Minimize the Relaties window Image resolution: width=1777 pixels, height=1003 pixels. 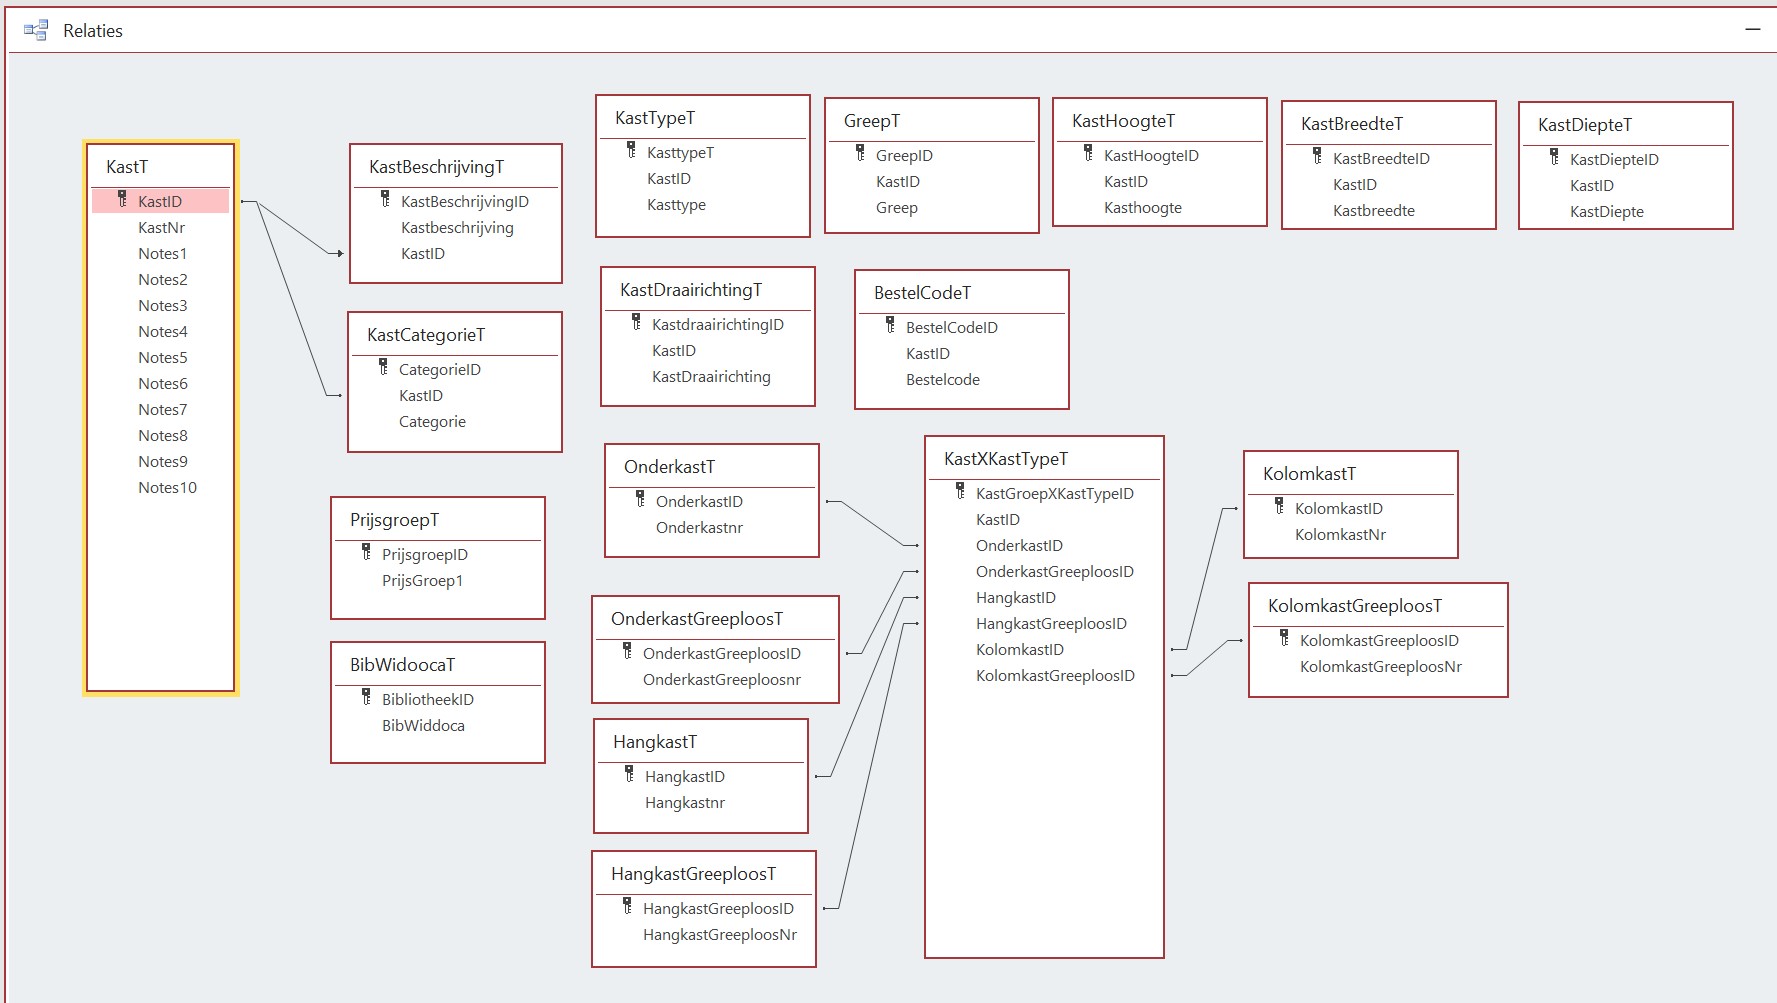point(1752,30)
